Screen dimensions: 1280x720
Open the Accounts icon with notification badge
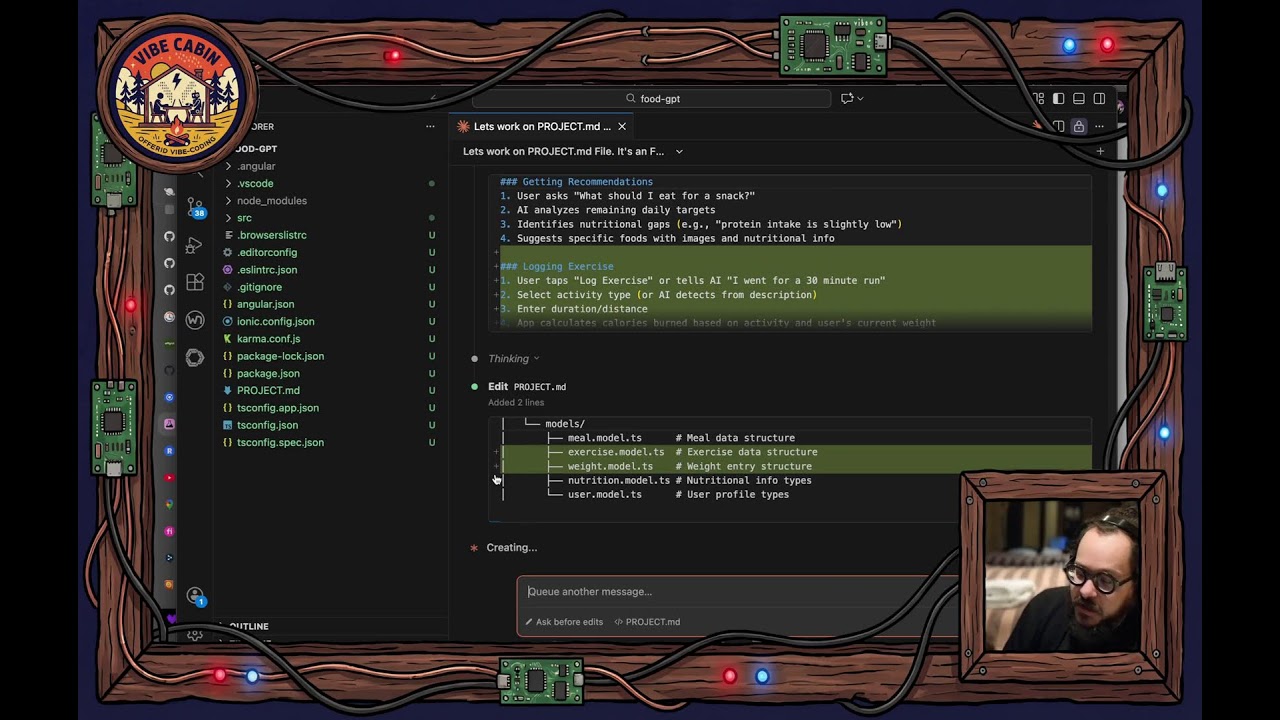tap(196, 597)
